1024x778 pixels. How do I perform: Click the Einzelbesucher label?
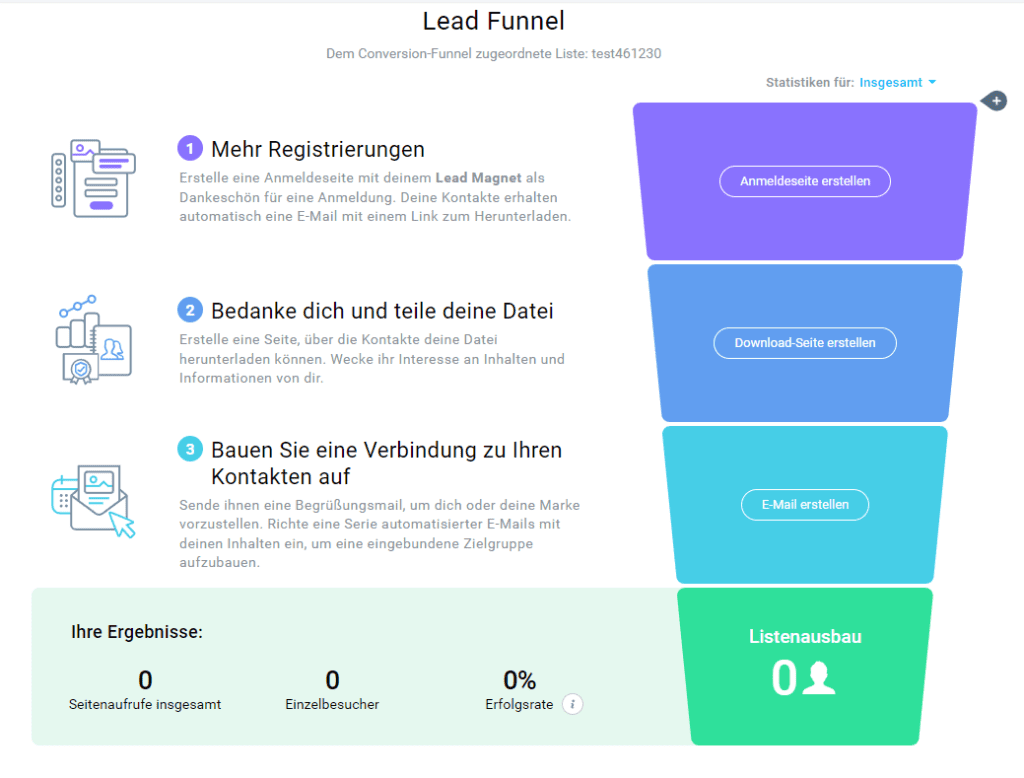point(332,704)
